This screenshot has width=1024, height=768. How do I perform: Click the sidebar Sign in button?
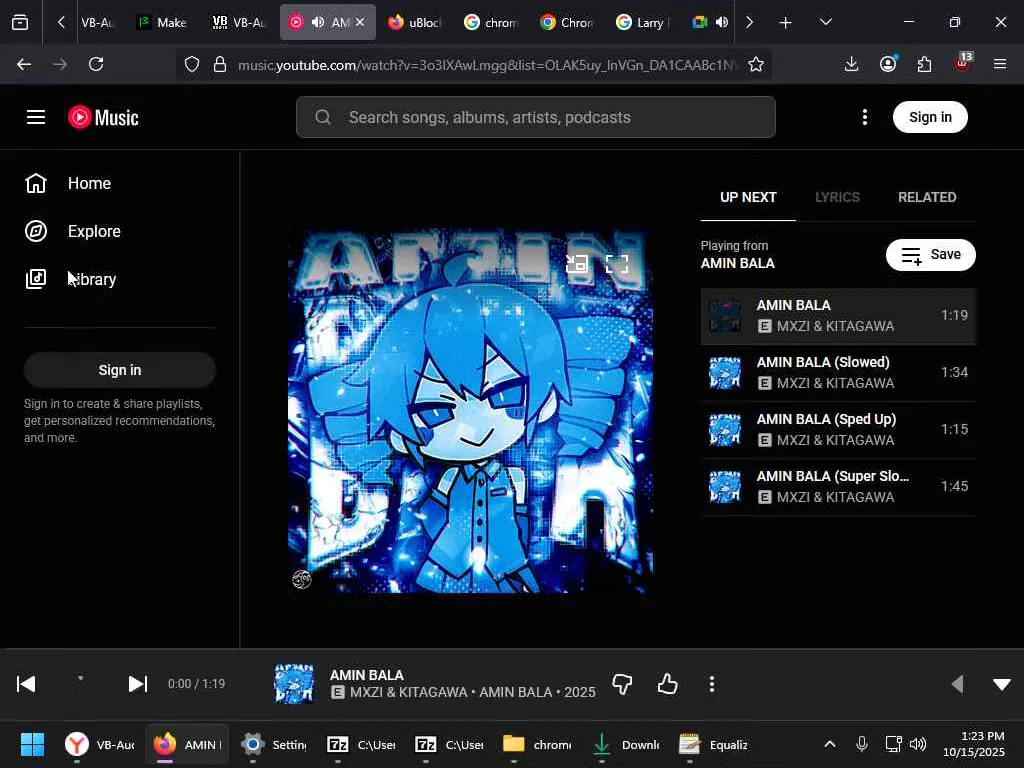(120, 370)
